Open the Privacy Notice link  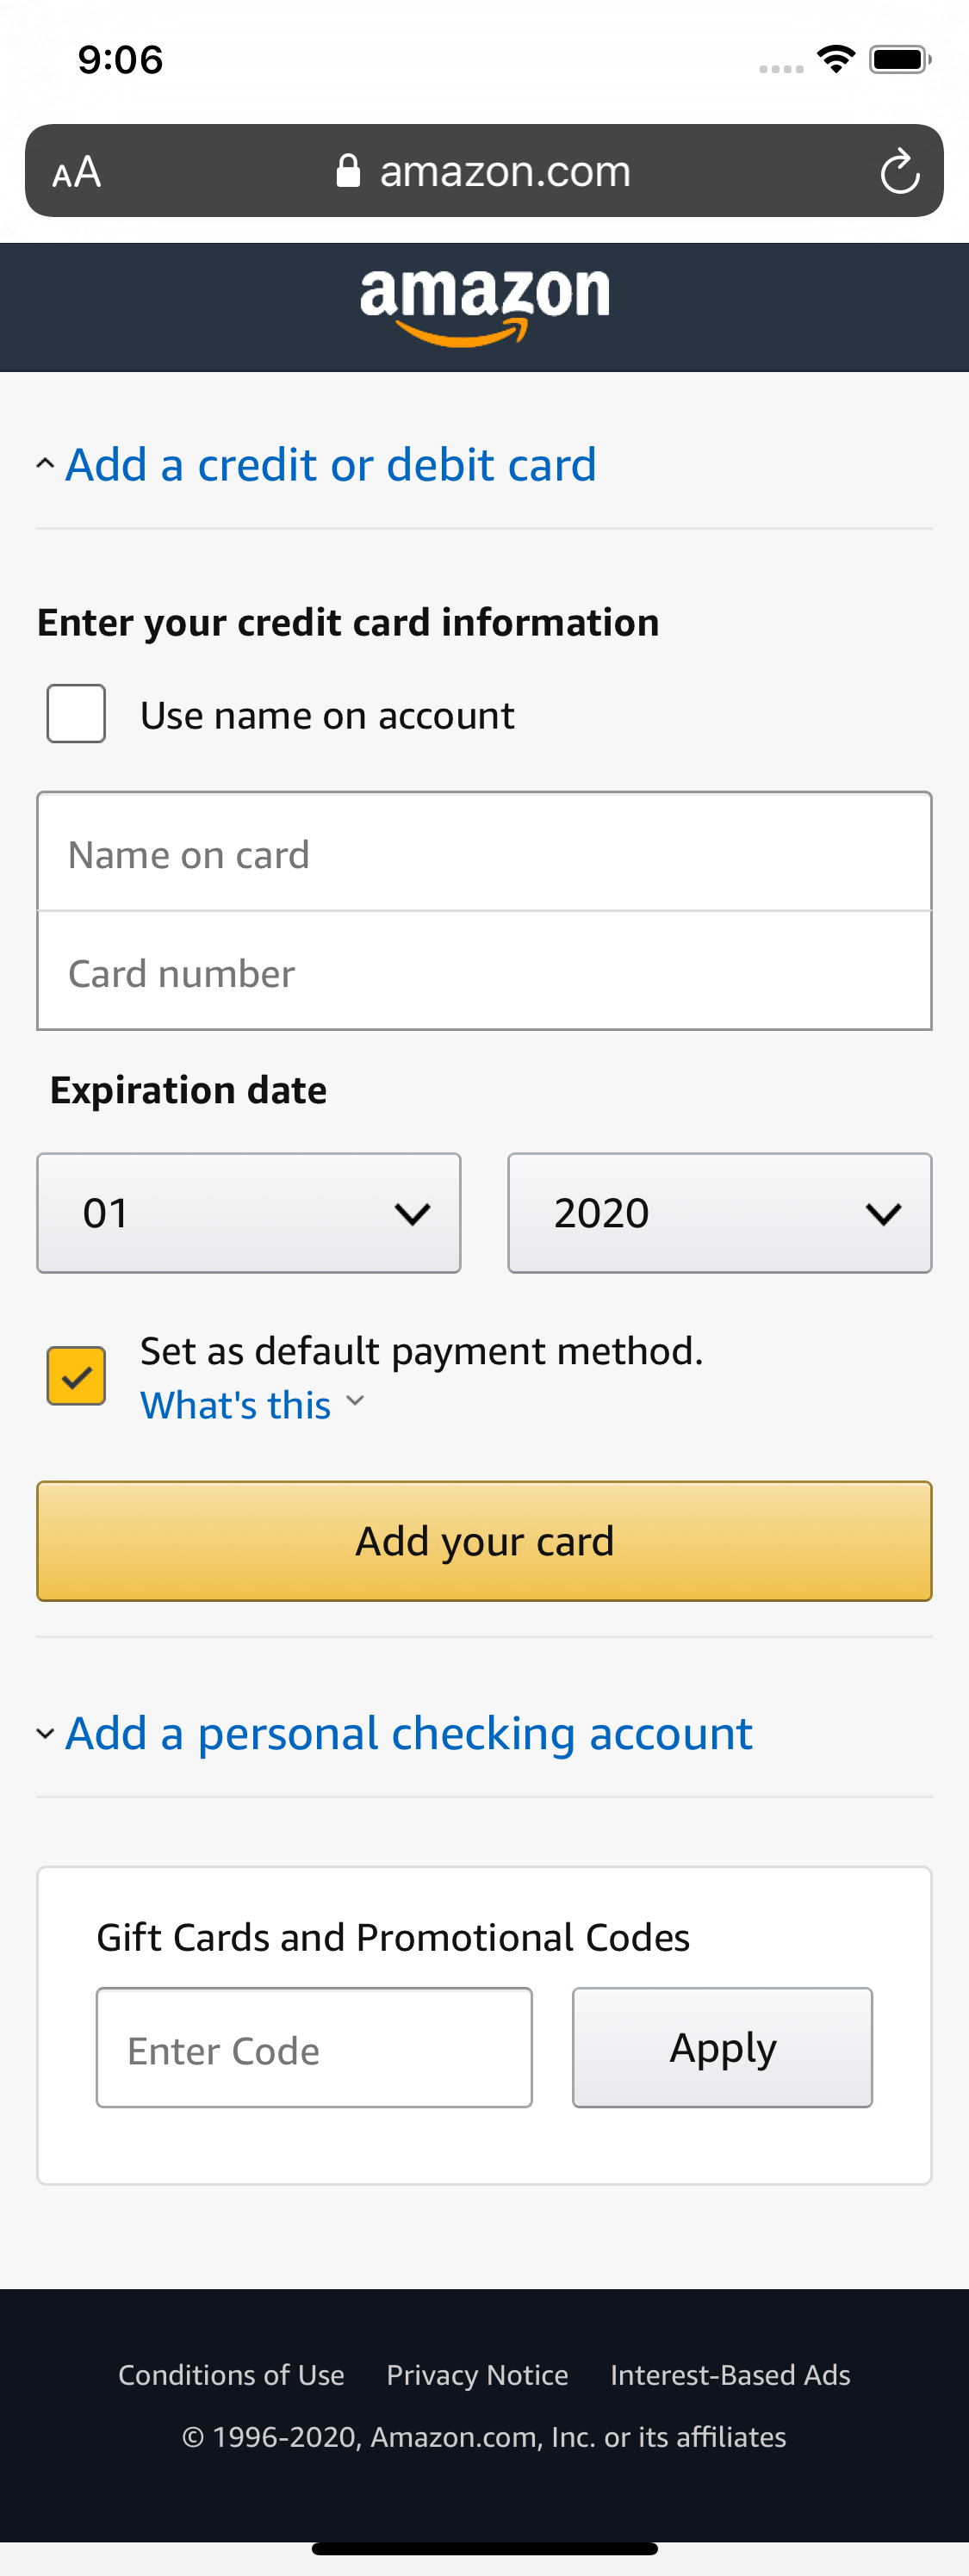point(476,2374)
